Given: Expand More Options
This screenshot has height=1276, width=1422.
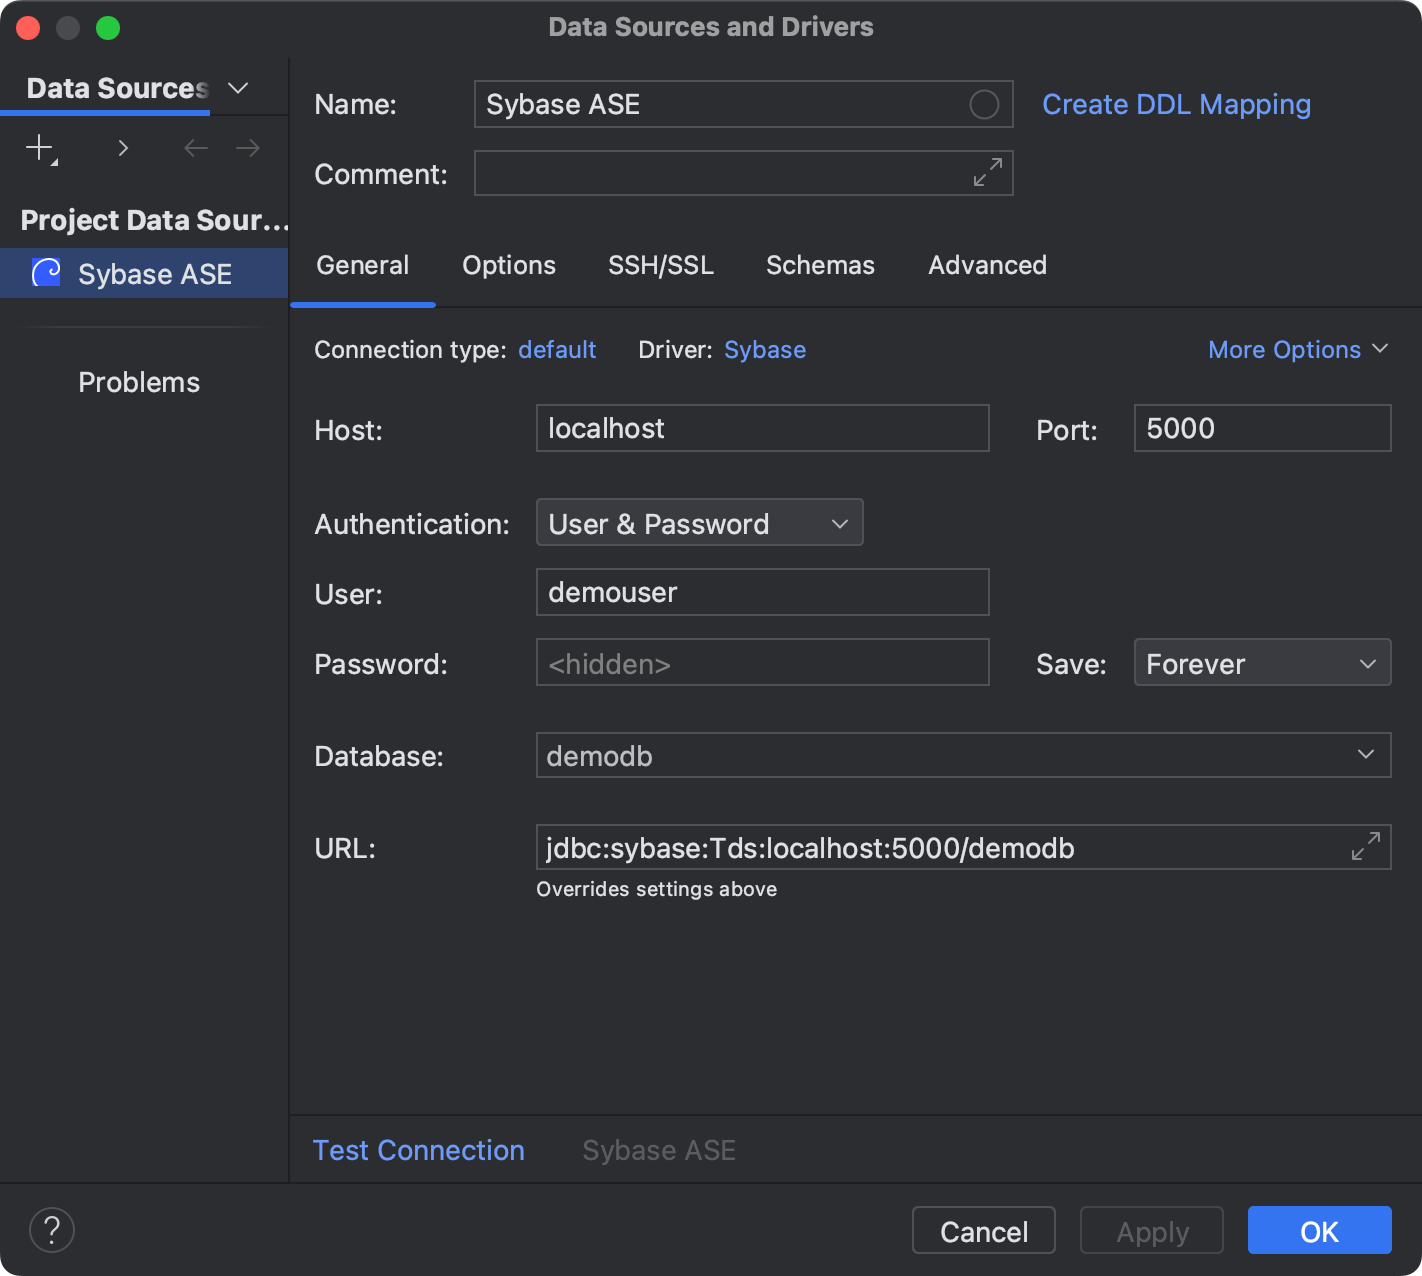Looking at the screenshot, I should [x=1297, y=349].
